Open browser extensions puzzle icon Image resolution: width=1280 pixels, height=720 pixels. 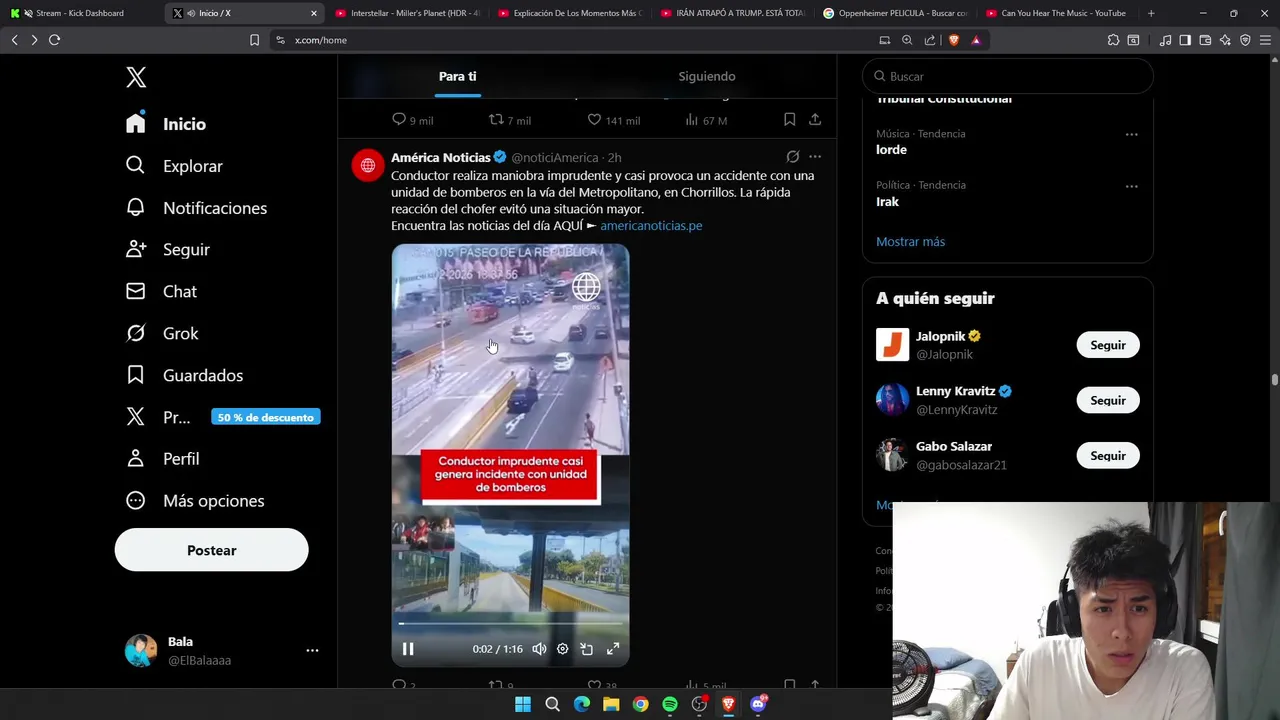click(1113, 40)
